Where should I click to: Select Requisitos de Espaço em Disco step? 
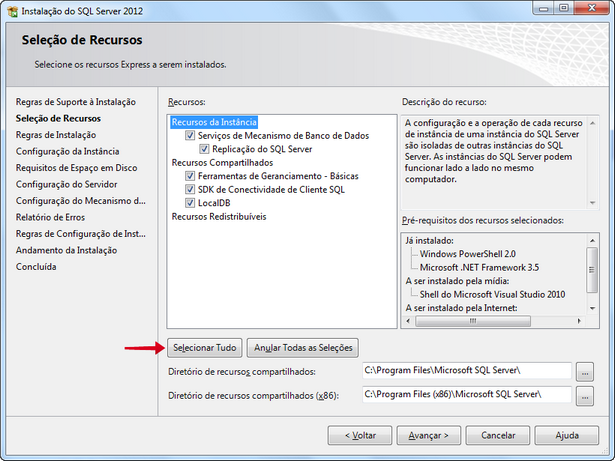click(x=76, y=168)
